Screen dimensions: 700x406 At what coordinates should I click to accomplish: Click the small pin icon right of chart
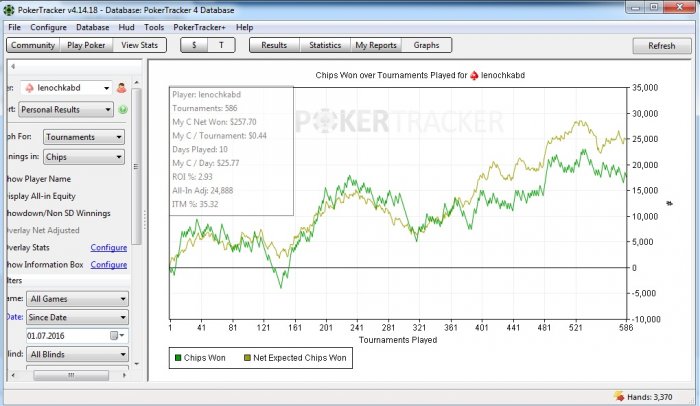coord(669,203)
